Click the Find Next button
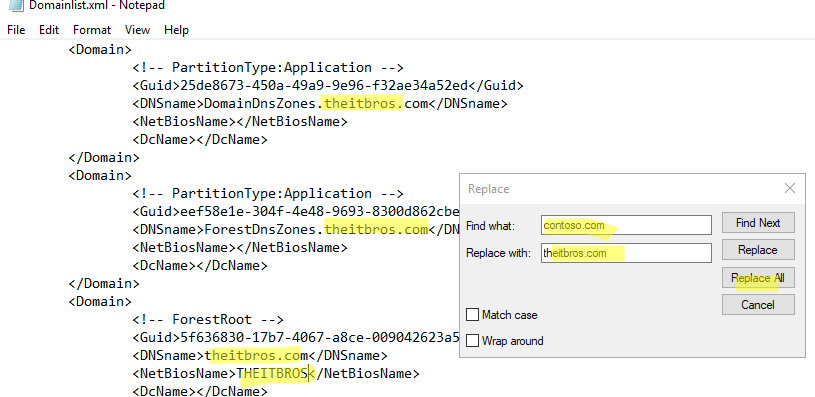 point(758,223)
